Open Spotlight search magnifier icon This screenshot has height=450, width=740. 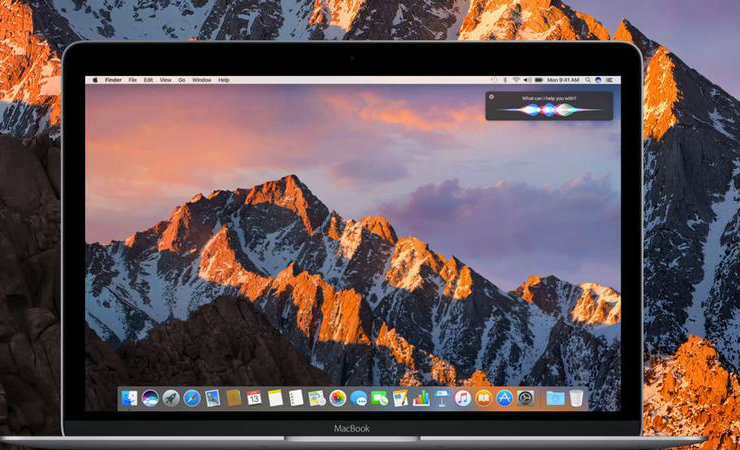(588, 80)
